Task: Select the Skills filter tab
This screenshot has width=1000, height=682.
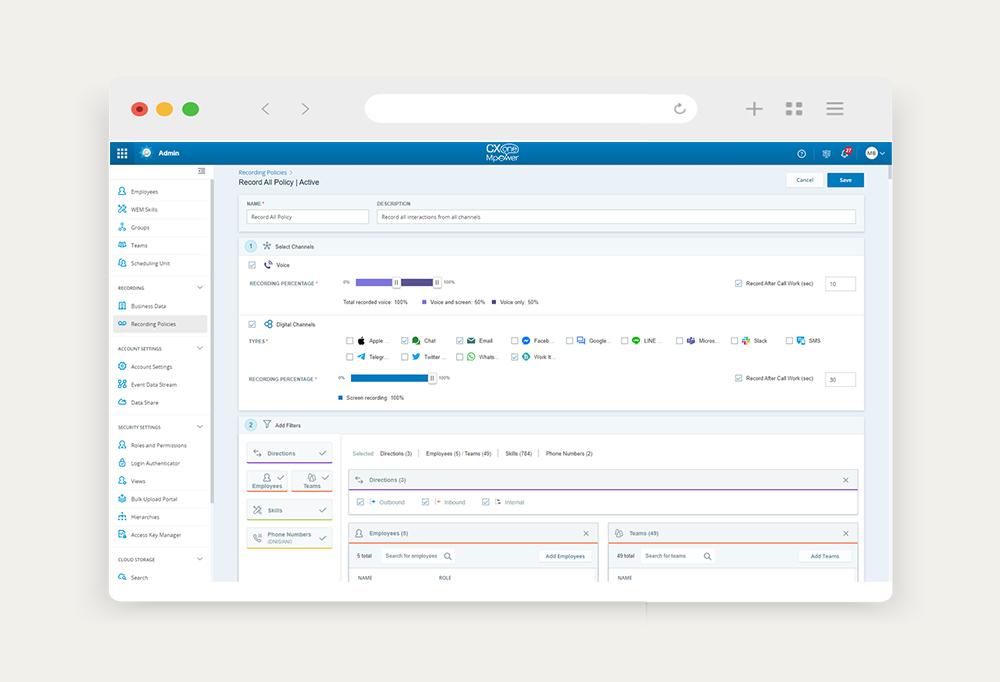Action: pos(289,510)
